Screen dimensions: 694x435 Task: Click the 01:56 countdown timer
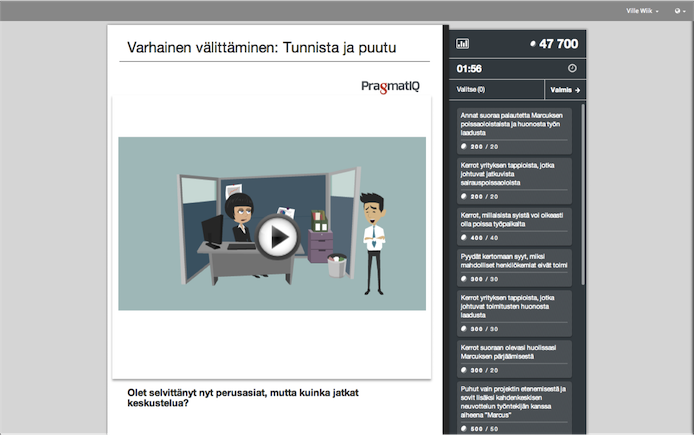pos(469,69)
